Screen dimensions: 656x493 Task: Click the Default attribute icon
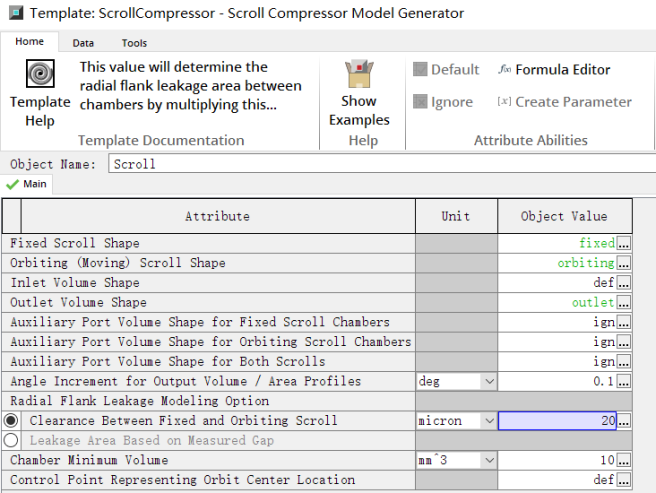419,70
